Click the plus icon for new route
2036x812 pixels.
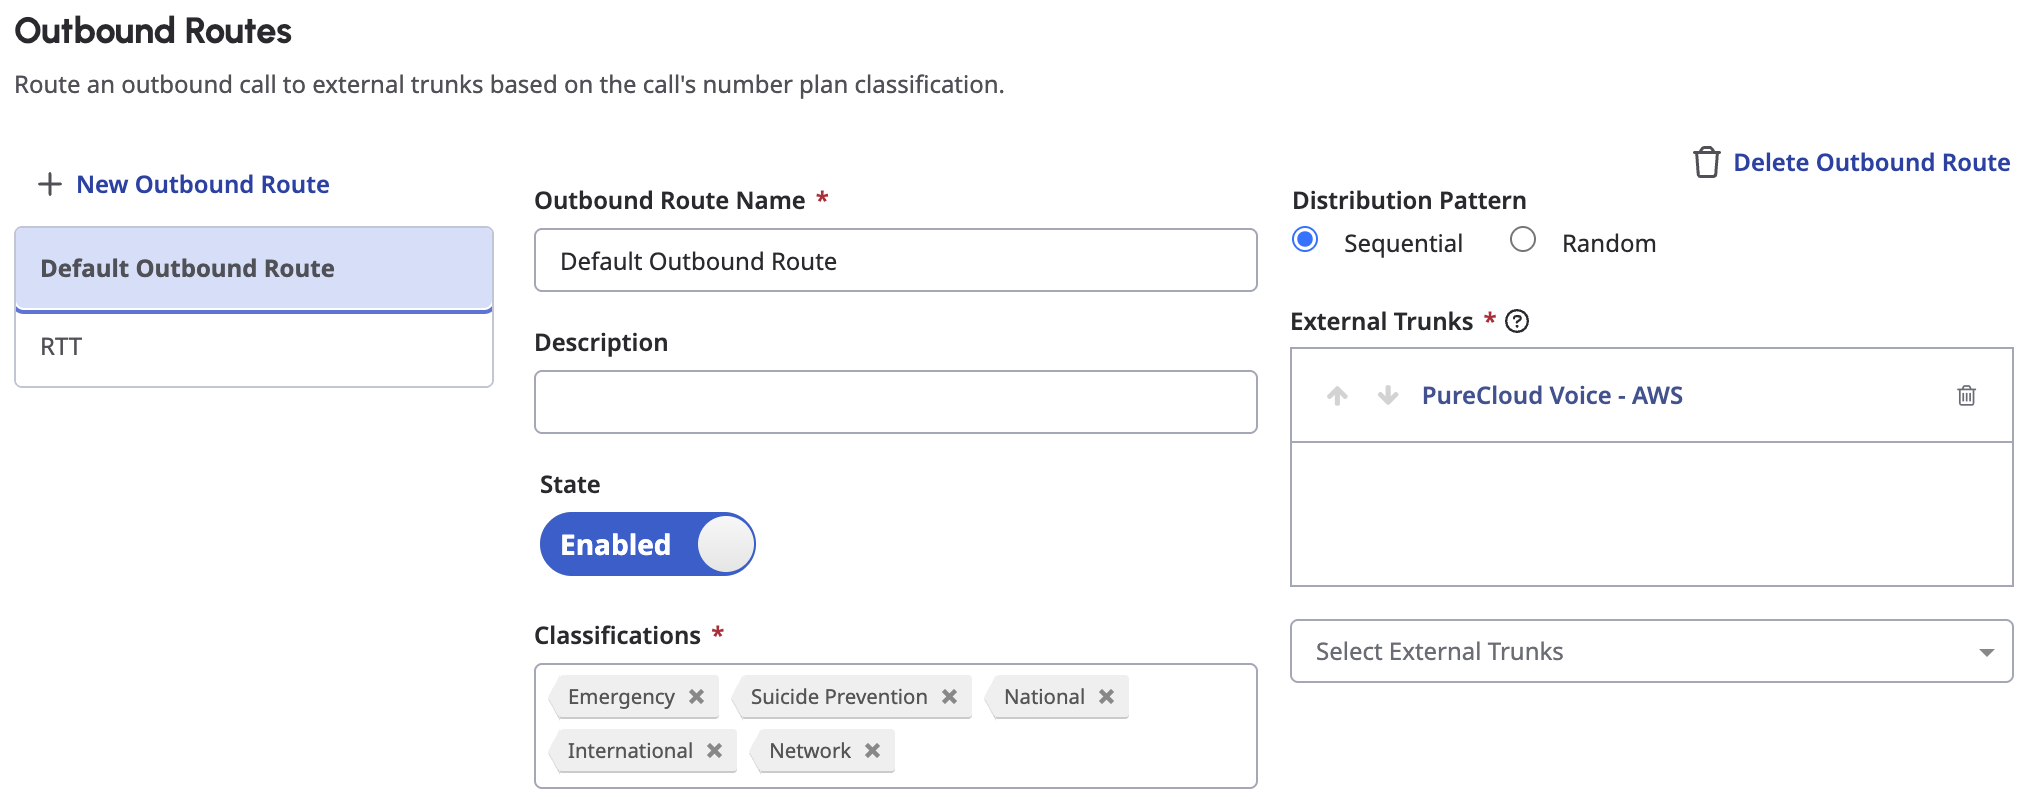click(49, 185)
